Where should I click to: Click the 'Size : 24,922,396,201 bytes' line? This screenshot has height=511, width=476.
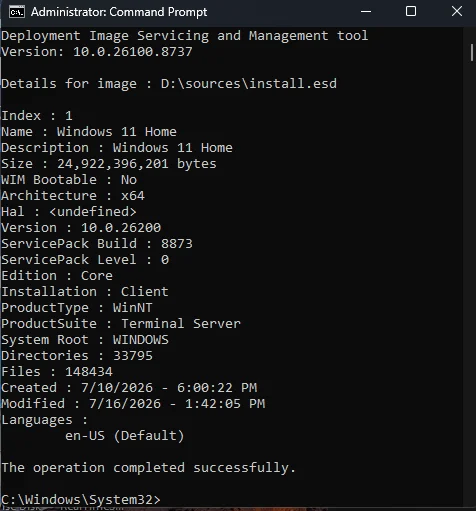coord(109,164)
